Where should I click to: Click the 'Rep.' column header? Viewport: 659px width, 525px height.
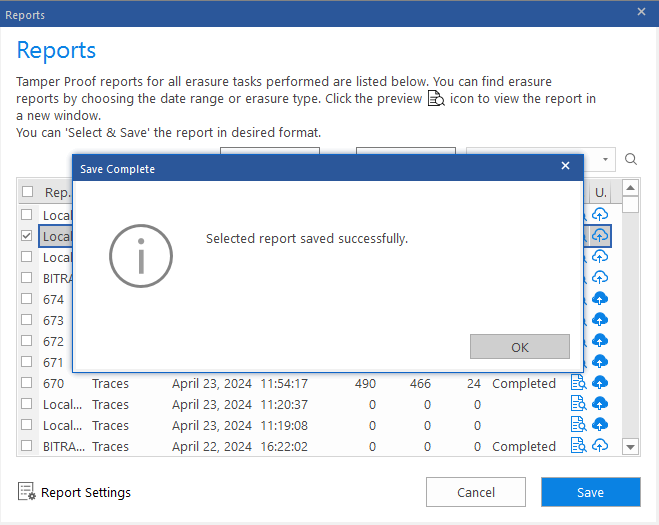[57, 193]
